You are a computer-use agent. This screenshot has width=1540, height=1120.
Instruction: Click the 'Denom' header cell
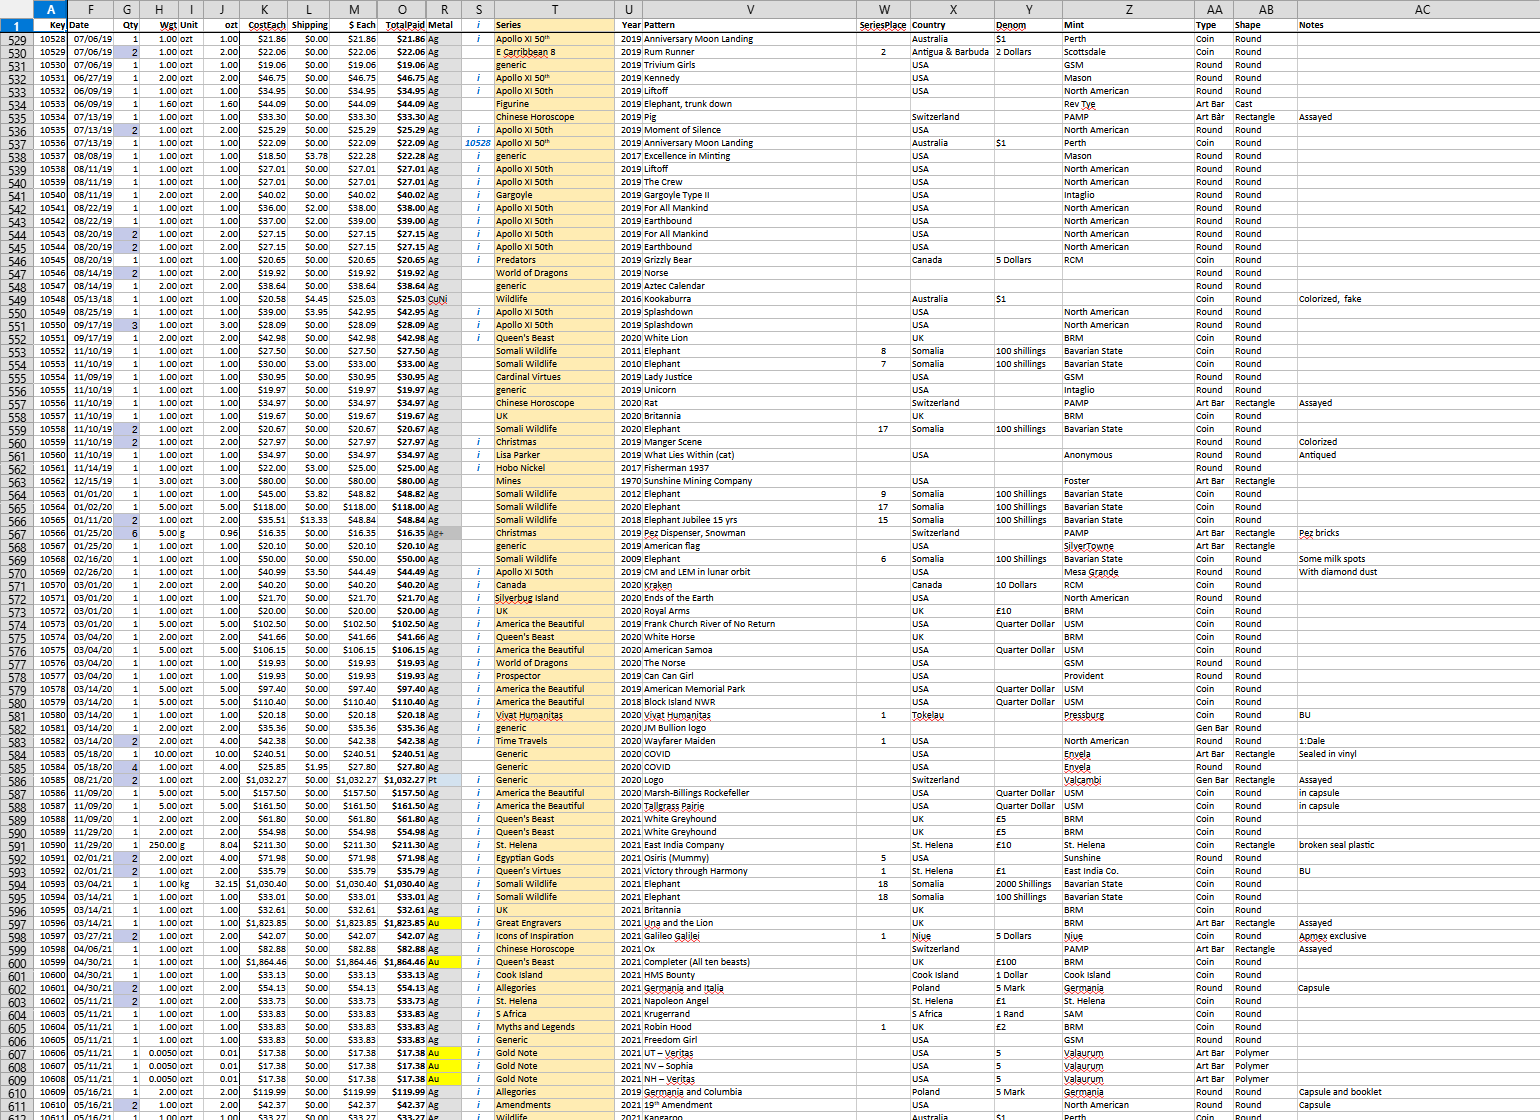(x=1028, y=25)
